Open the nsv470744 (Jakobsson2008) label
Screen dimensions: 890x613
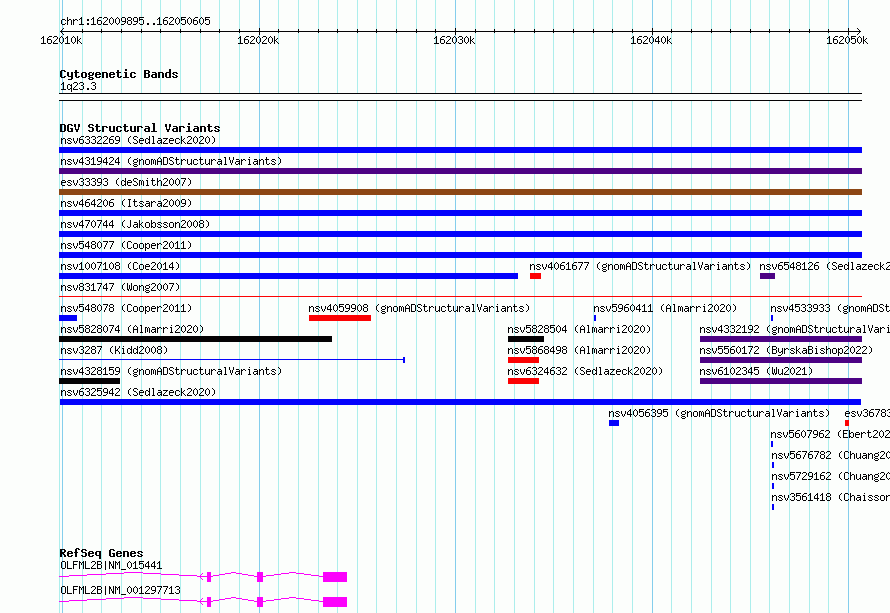135,224
